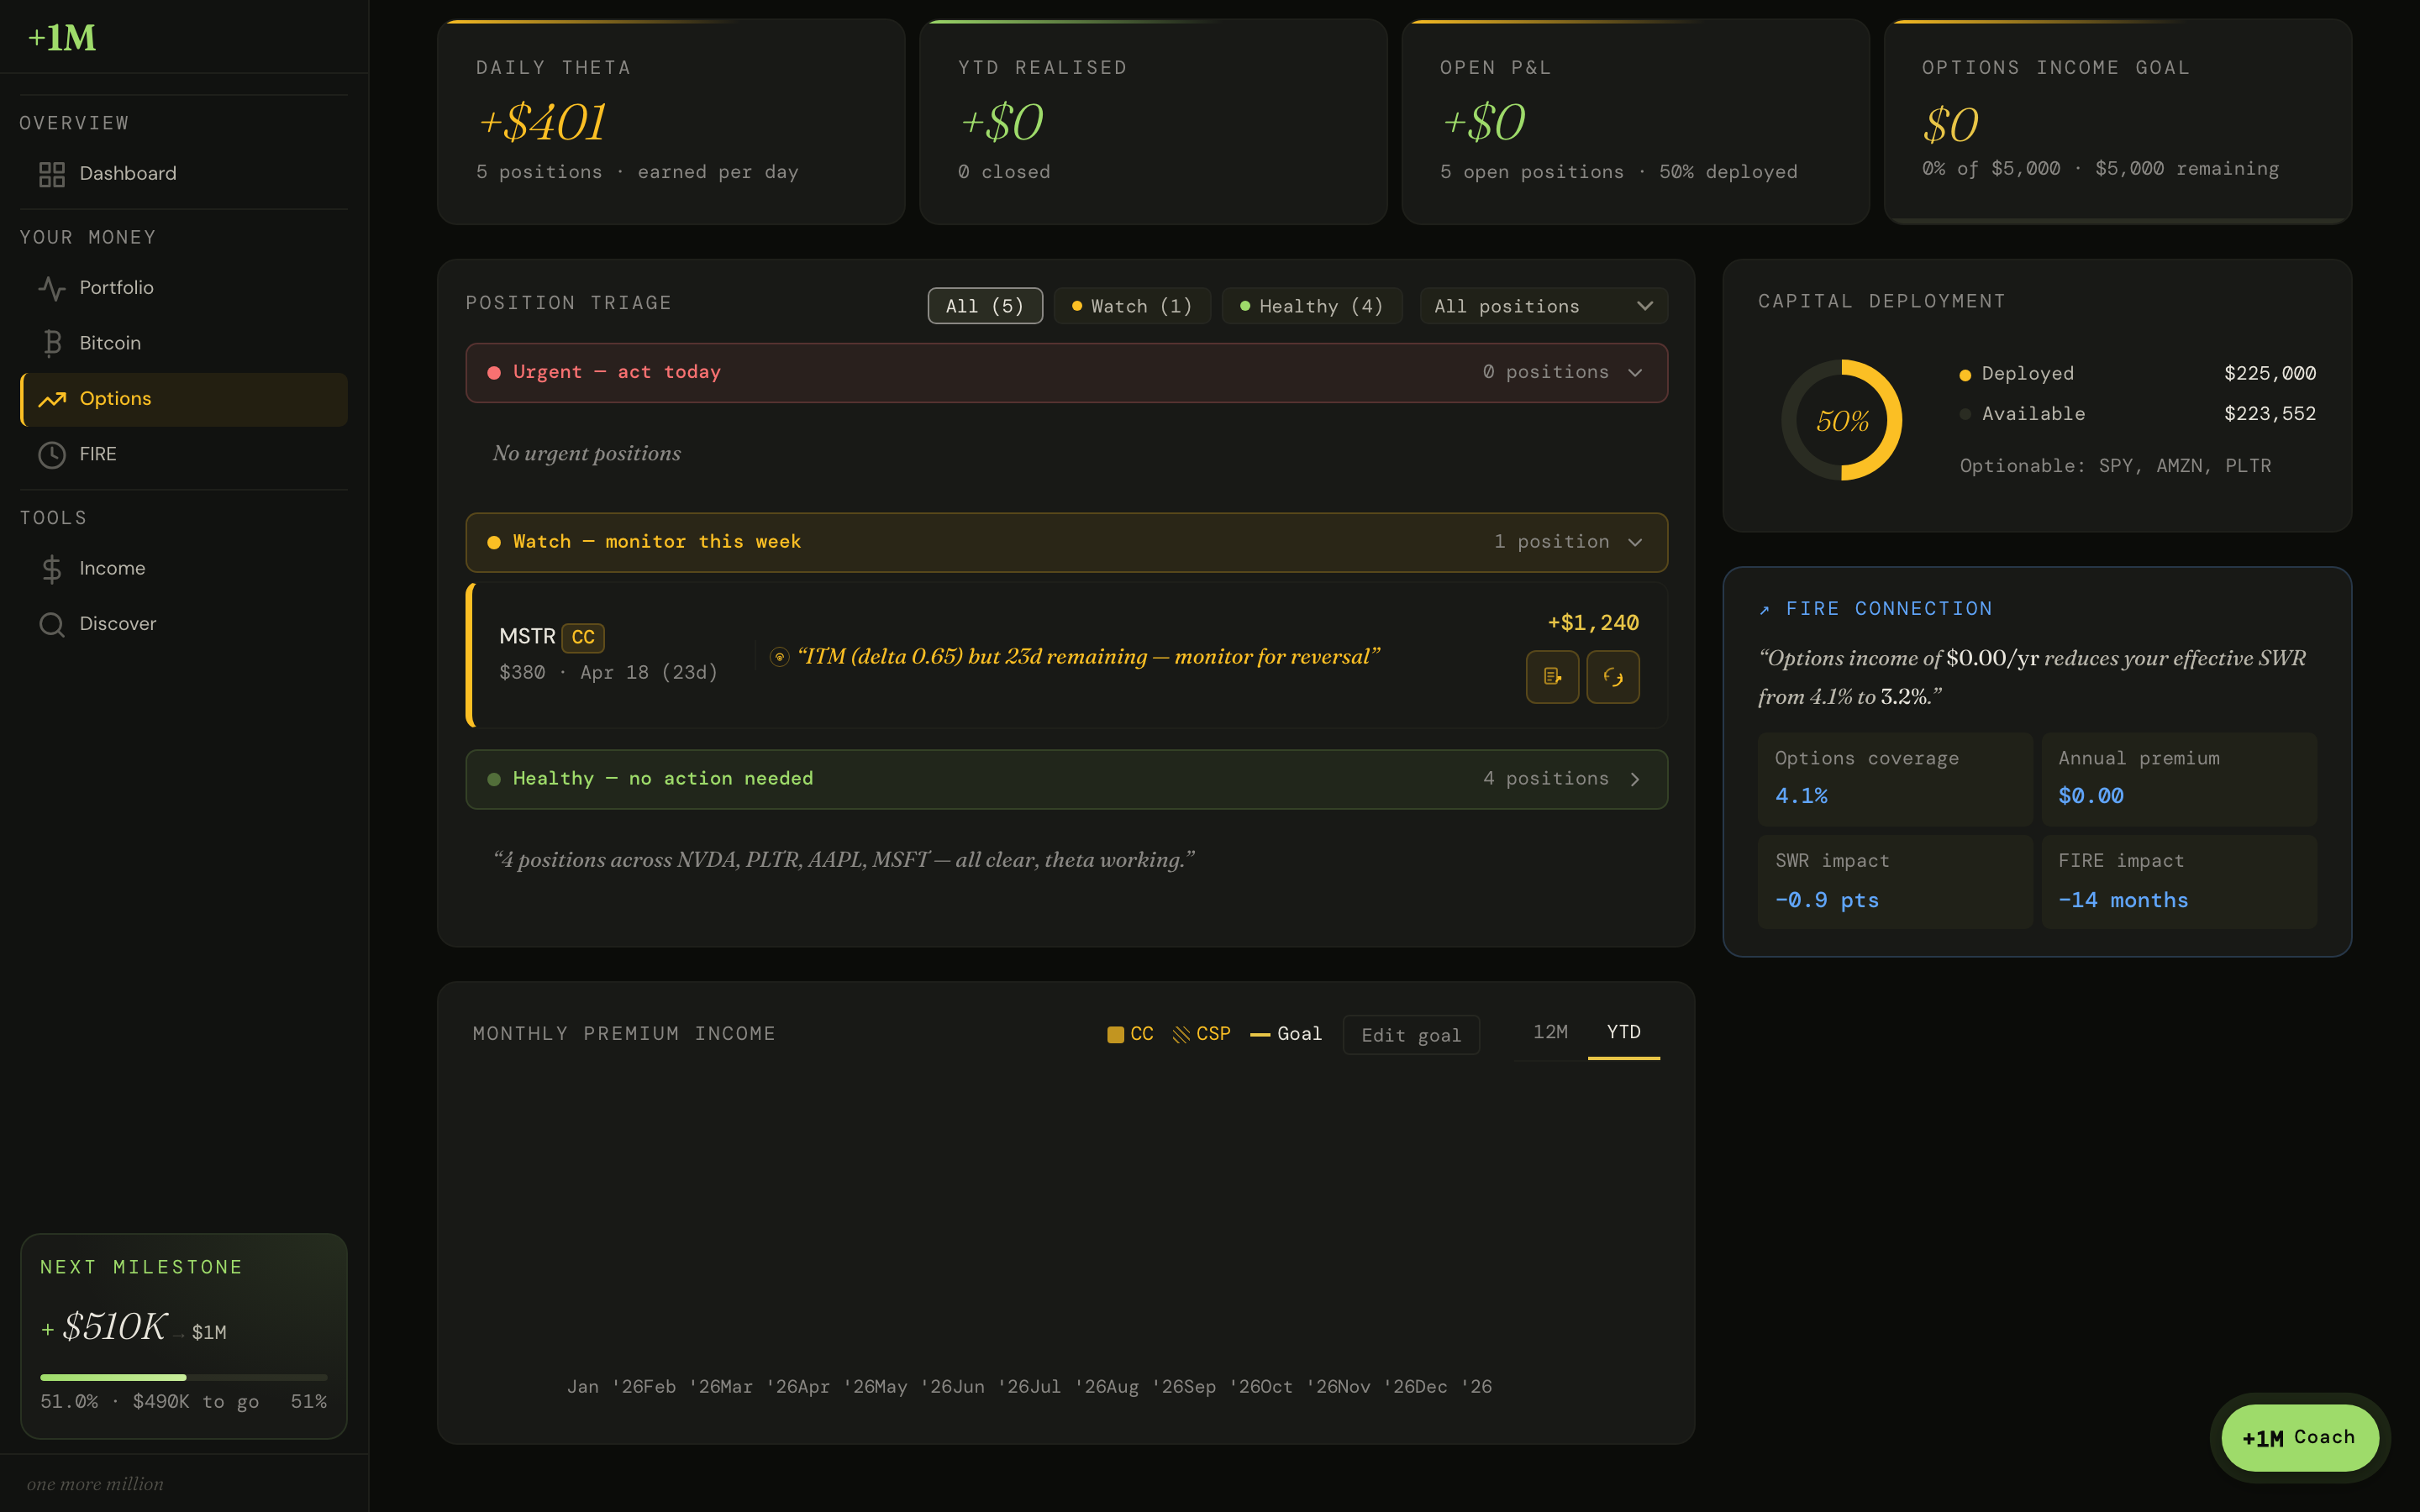Click the green Healthy status dot

494,779
